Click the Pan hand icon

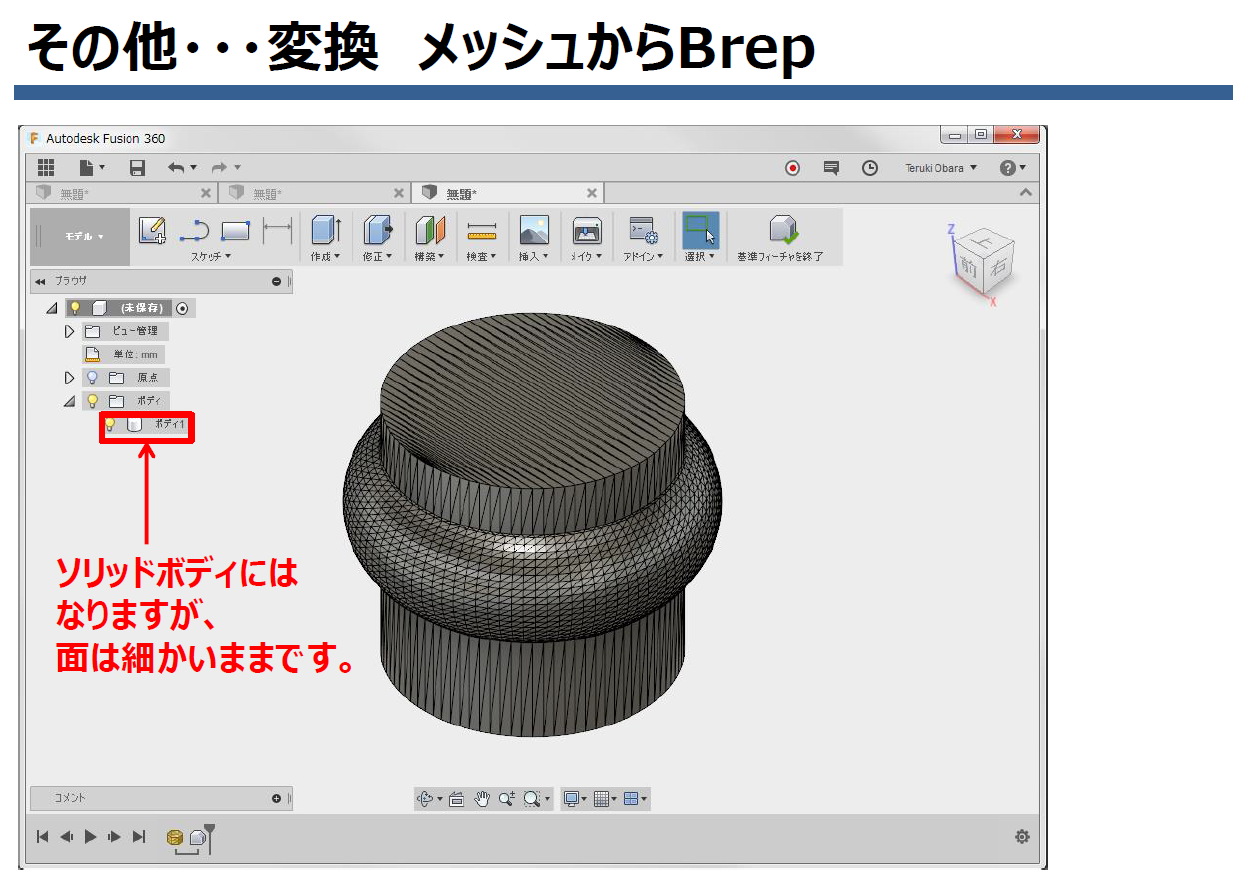pyautogui.click(x=482, y=799)
